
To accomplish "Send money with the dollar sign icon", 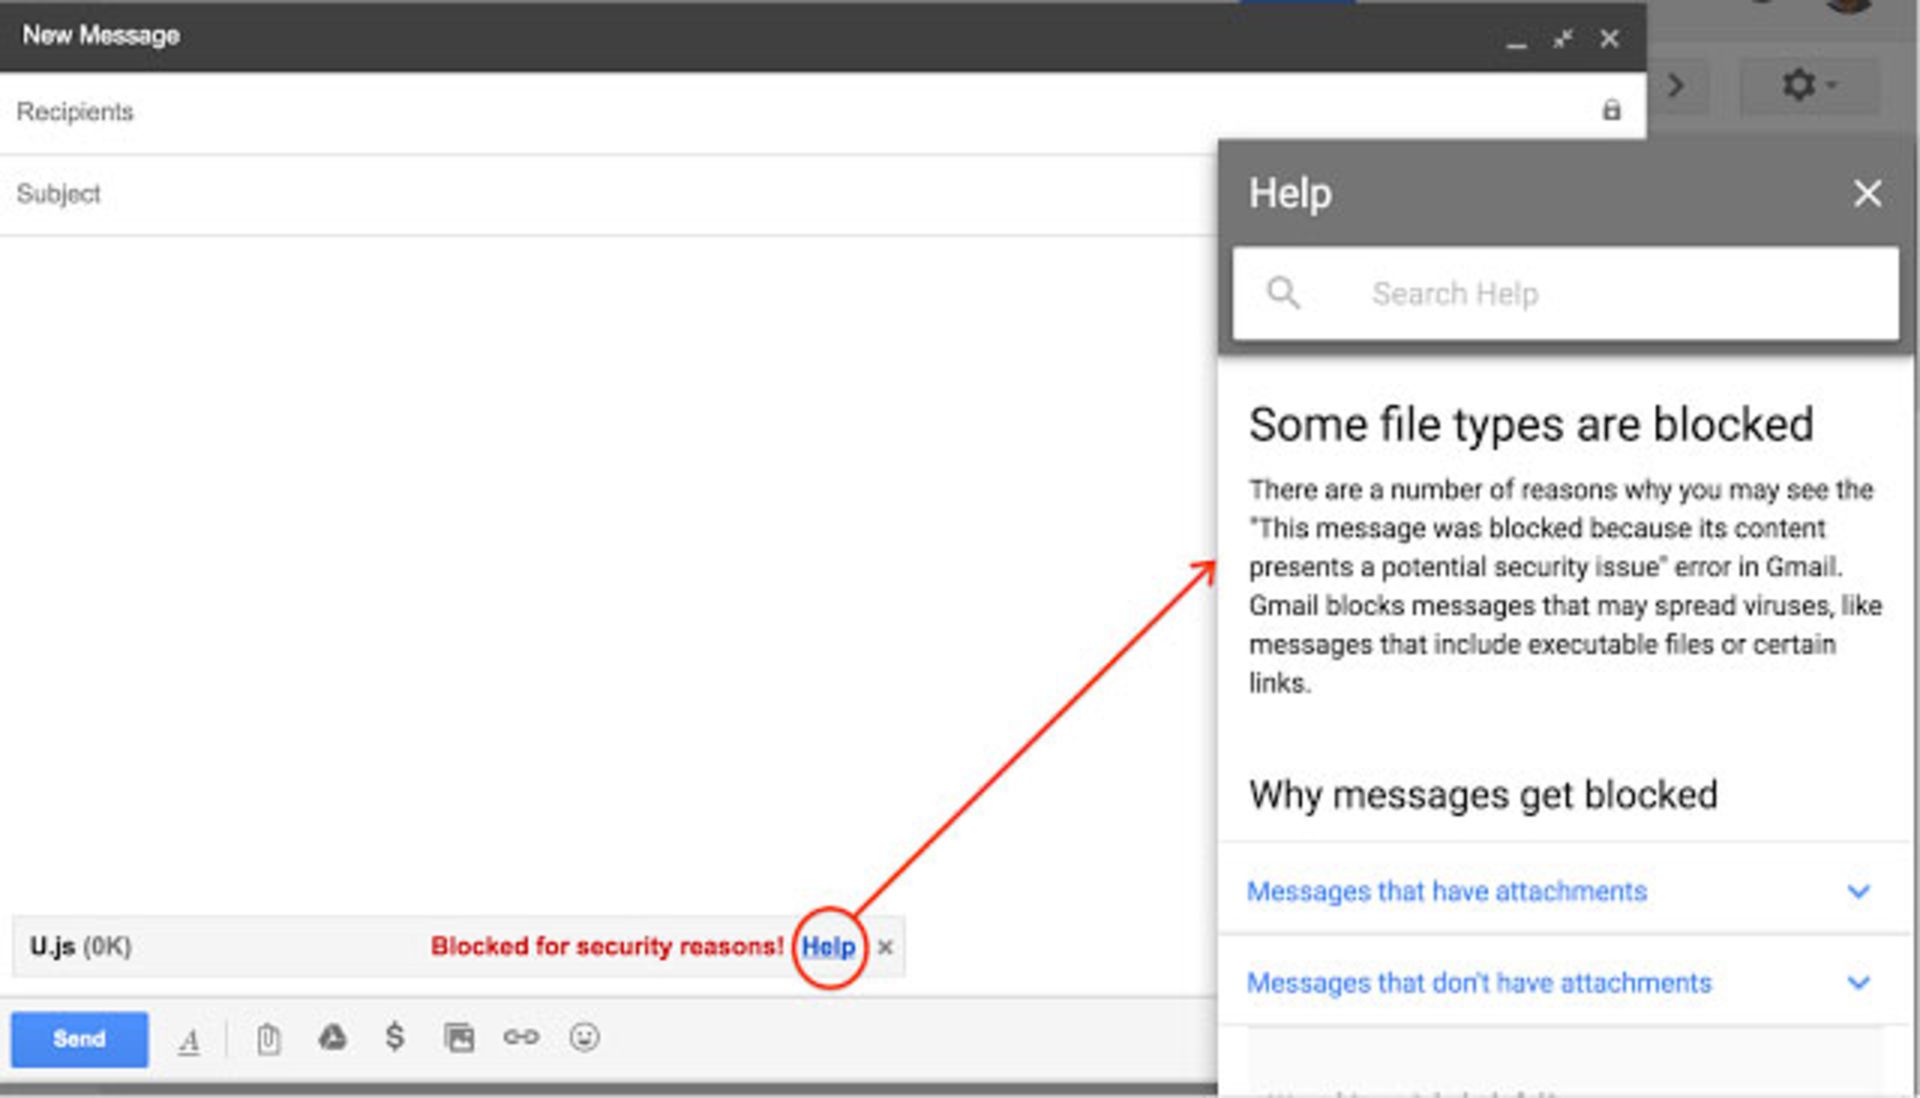I will (x=394, y=1039).
